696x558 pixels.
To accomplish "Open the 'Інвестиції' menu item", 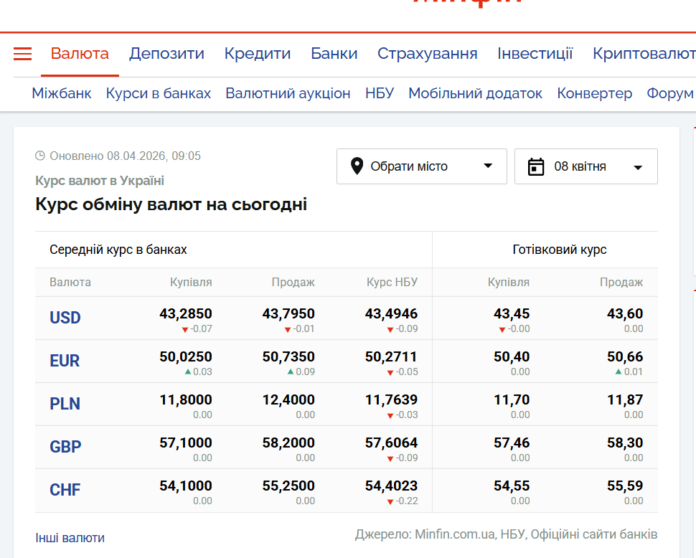I will tap(535, 54).
